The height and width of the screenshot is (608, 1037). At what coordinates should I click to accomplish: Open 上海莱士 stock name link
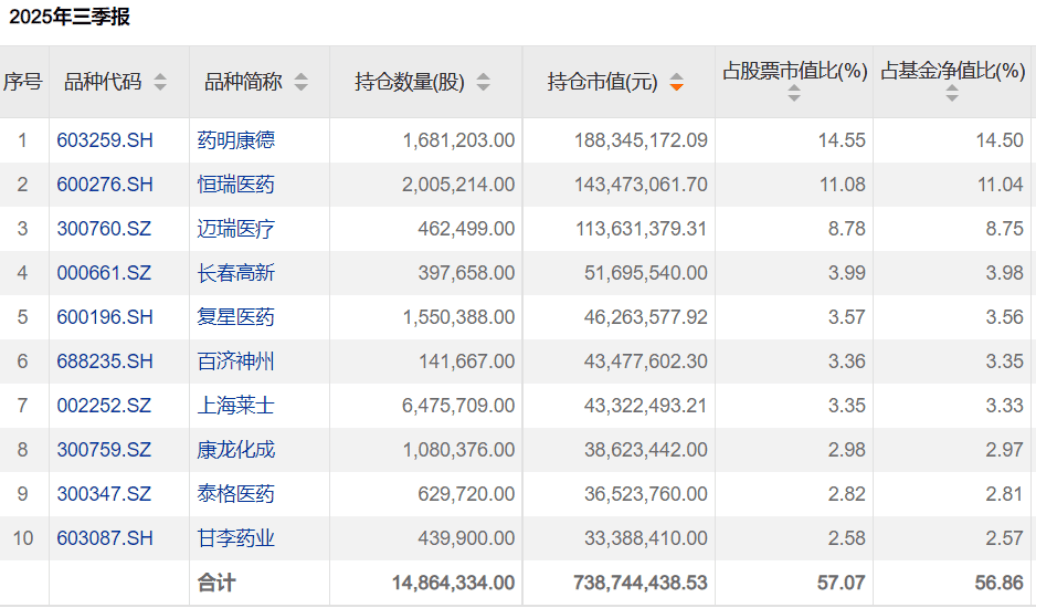(235, 406)
